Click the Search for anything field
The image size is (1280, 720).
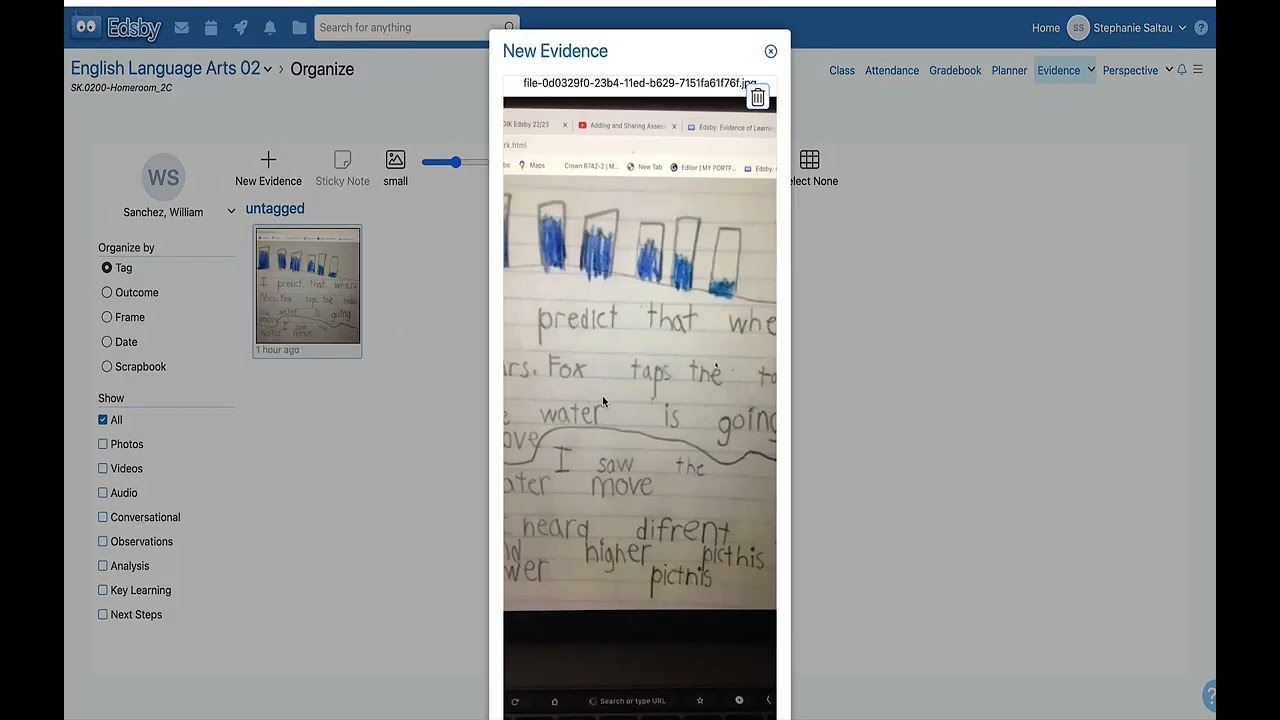416,28
